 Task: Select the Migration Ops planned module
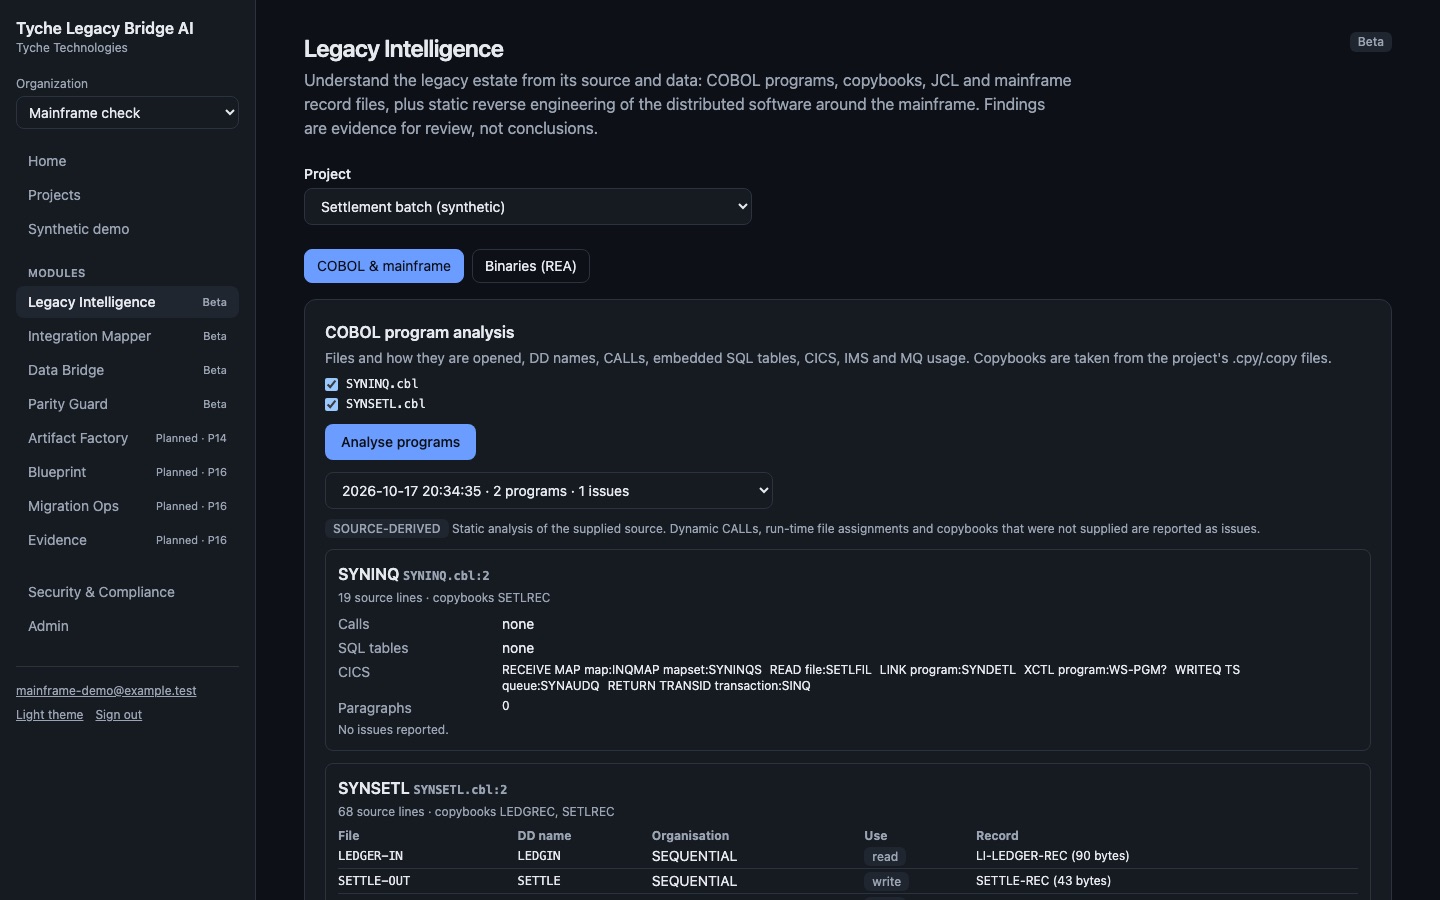click(127, 506)
